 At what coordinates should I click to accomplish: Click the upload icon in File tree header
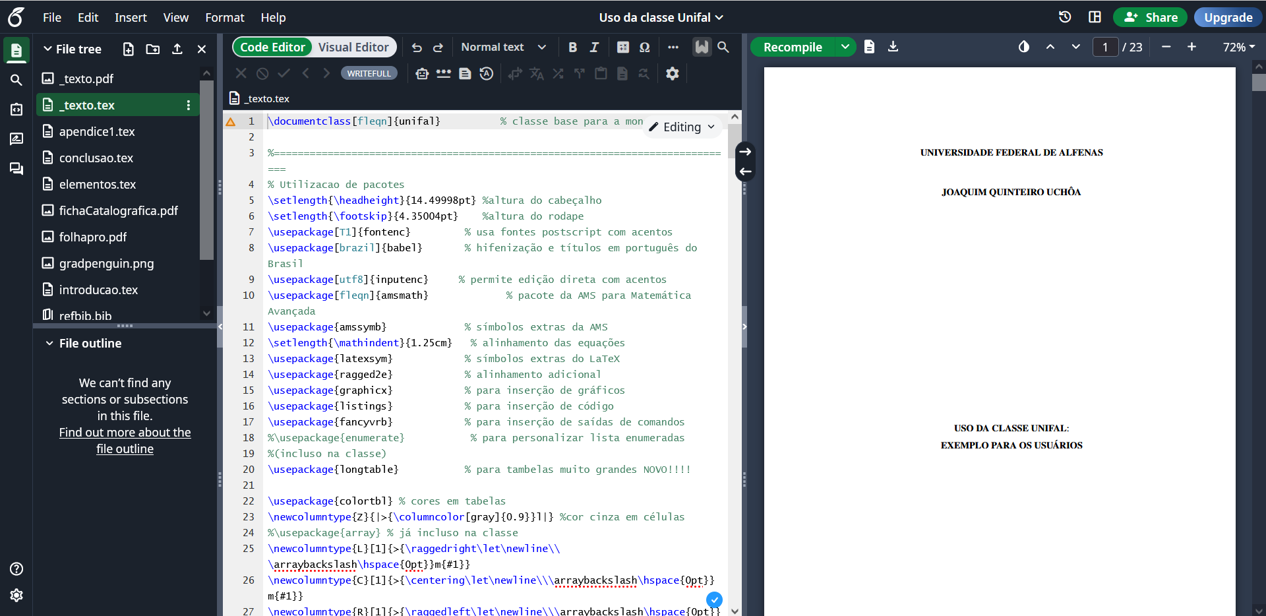pos(177,49)
